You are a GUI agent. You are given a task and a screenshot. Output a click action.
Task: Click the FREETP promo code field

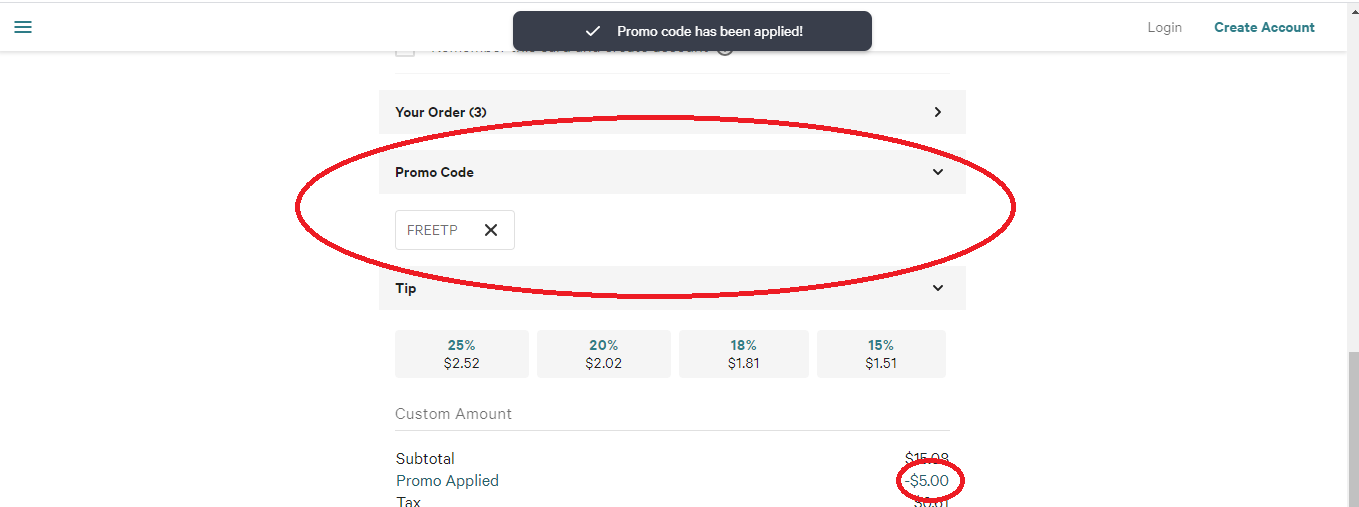pos(433,230)
